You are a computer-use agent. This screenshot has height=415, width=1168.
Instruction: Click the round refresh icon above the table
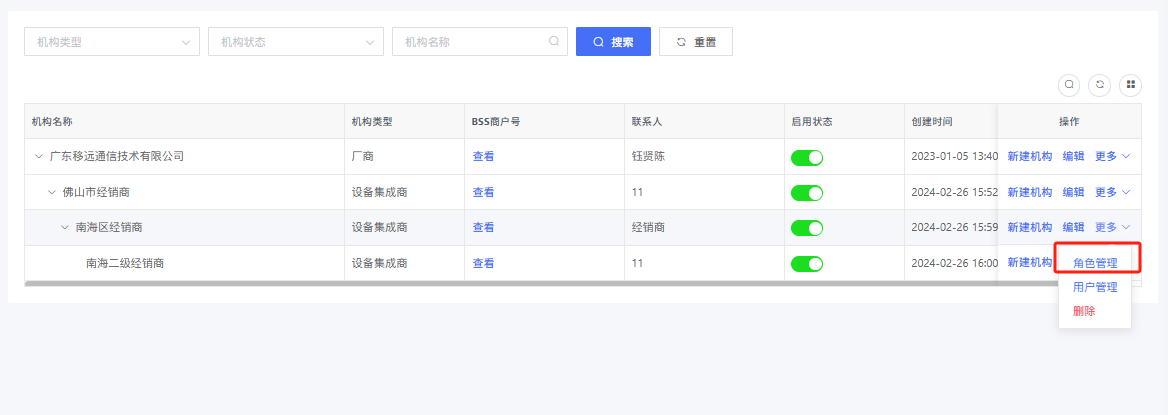[1100, 85]
